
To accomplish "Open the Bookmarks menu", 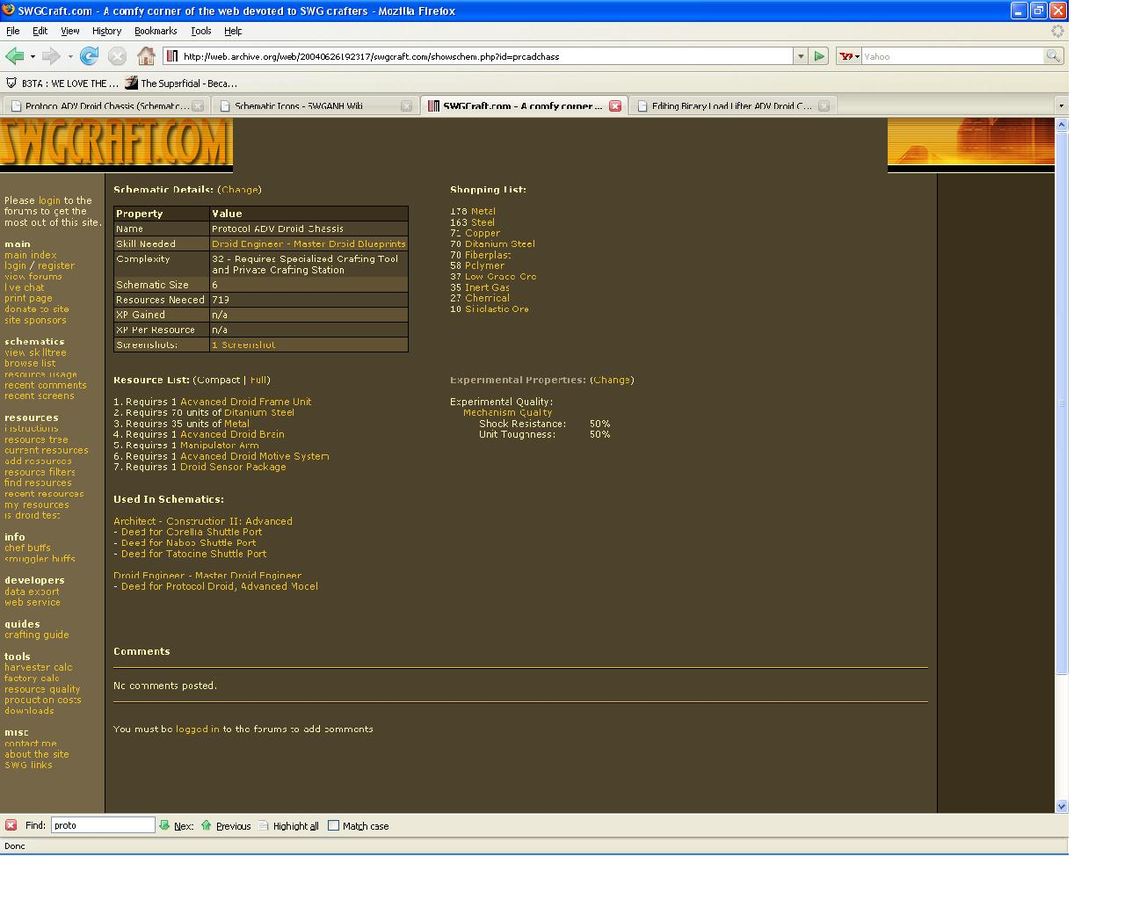I will (x=155, y=31).
